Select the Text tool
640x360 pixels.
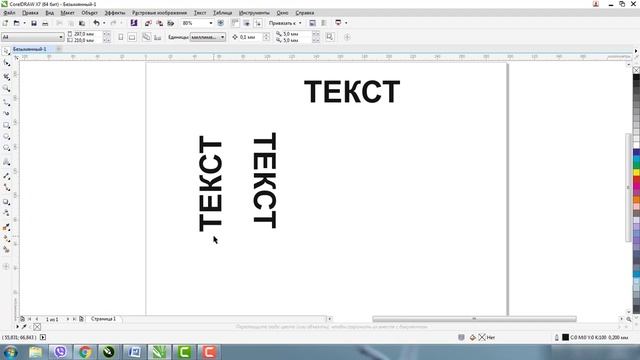tap(6, 162)
